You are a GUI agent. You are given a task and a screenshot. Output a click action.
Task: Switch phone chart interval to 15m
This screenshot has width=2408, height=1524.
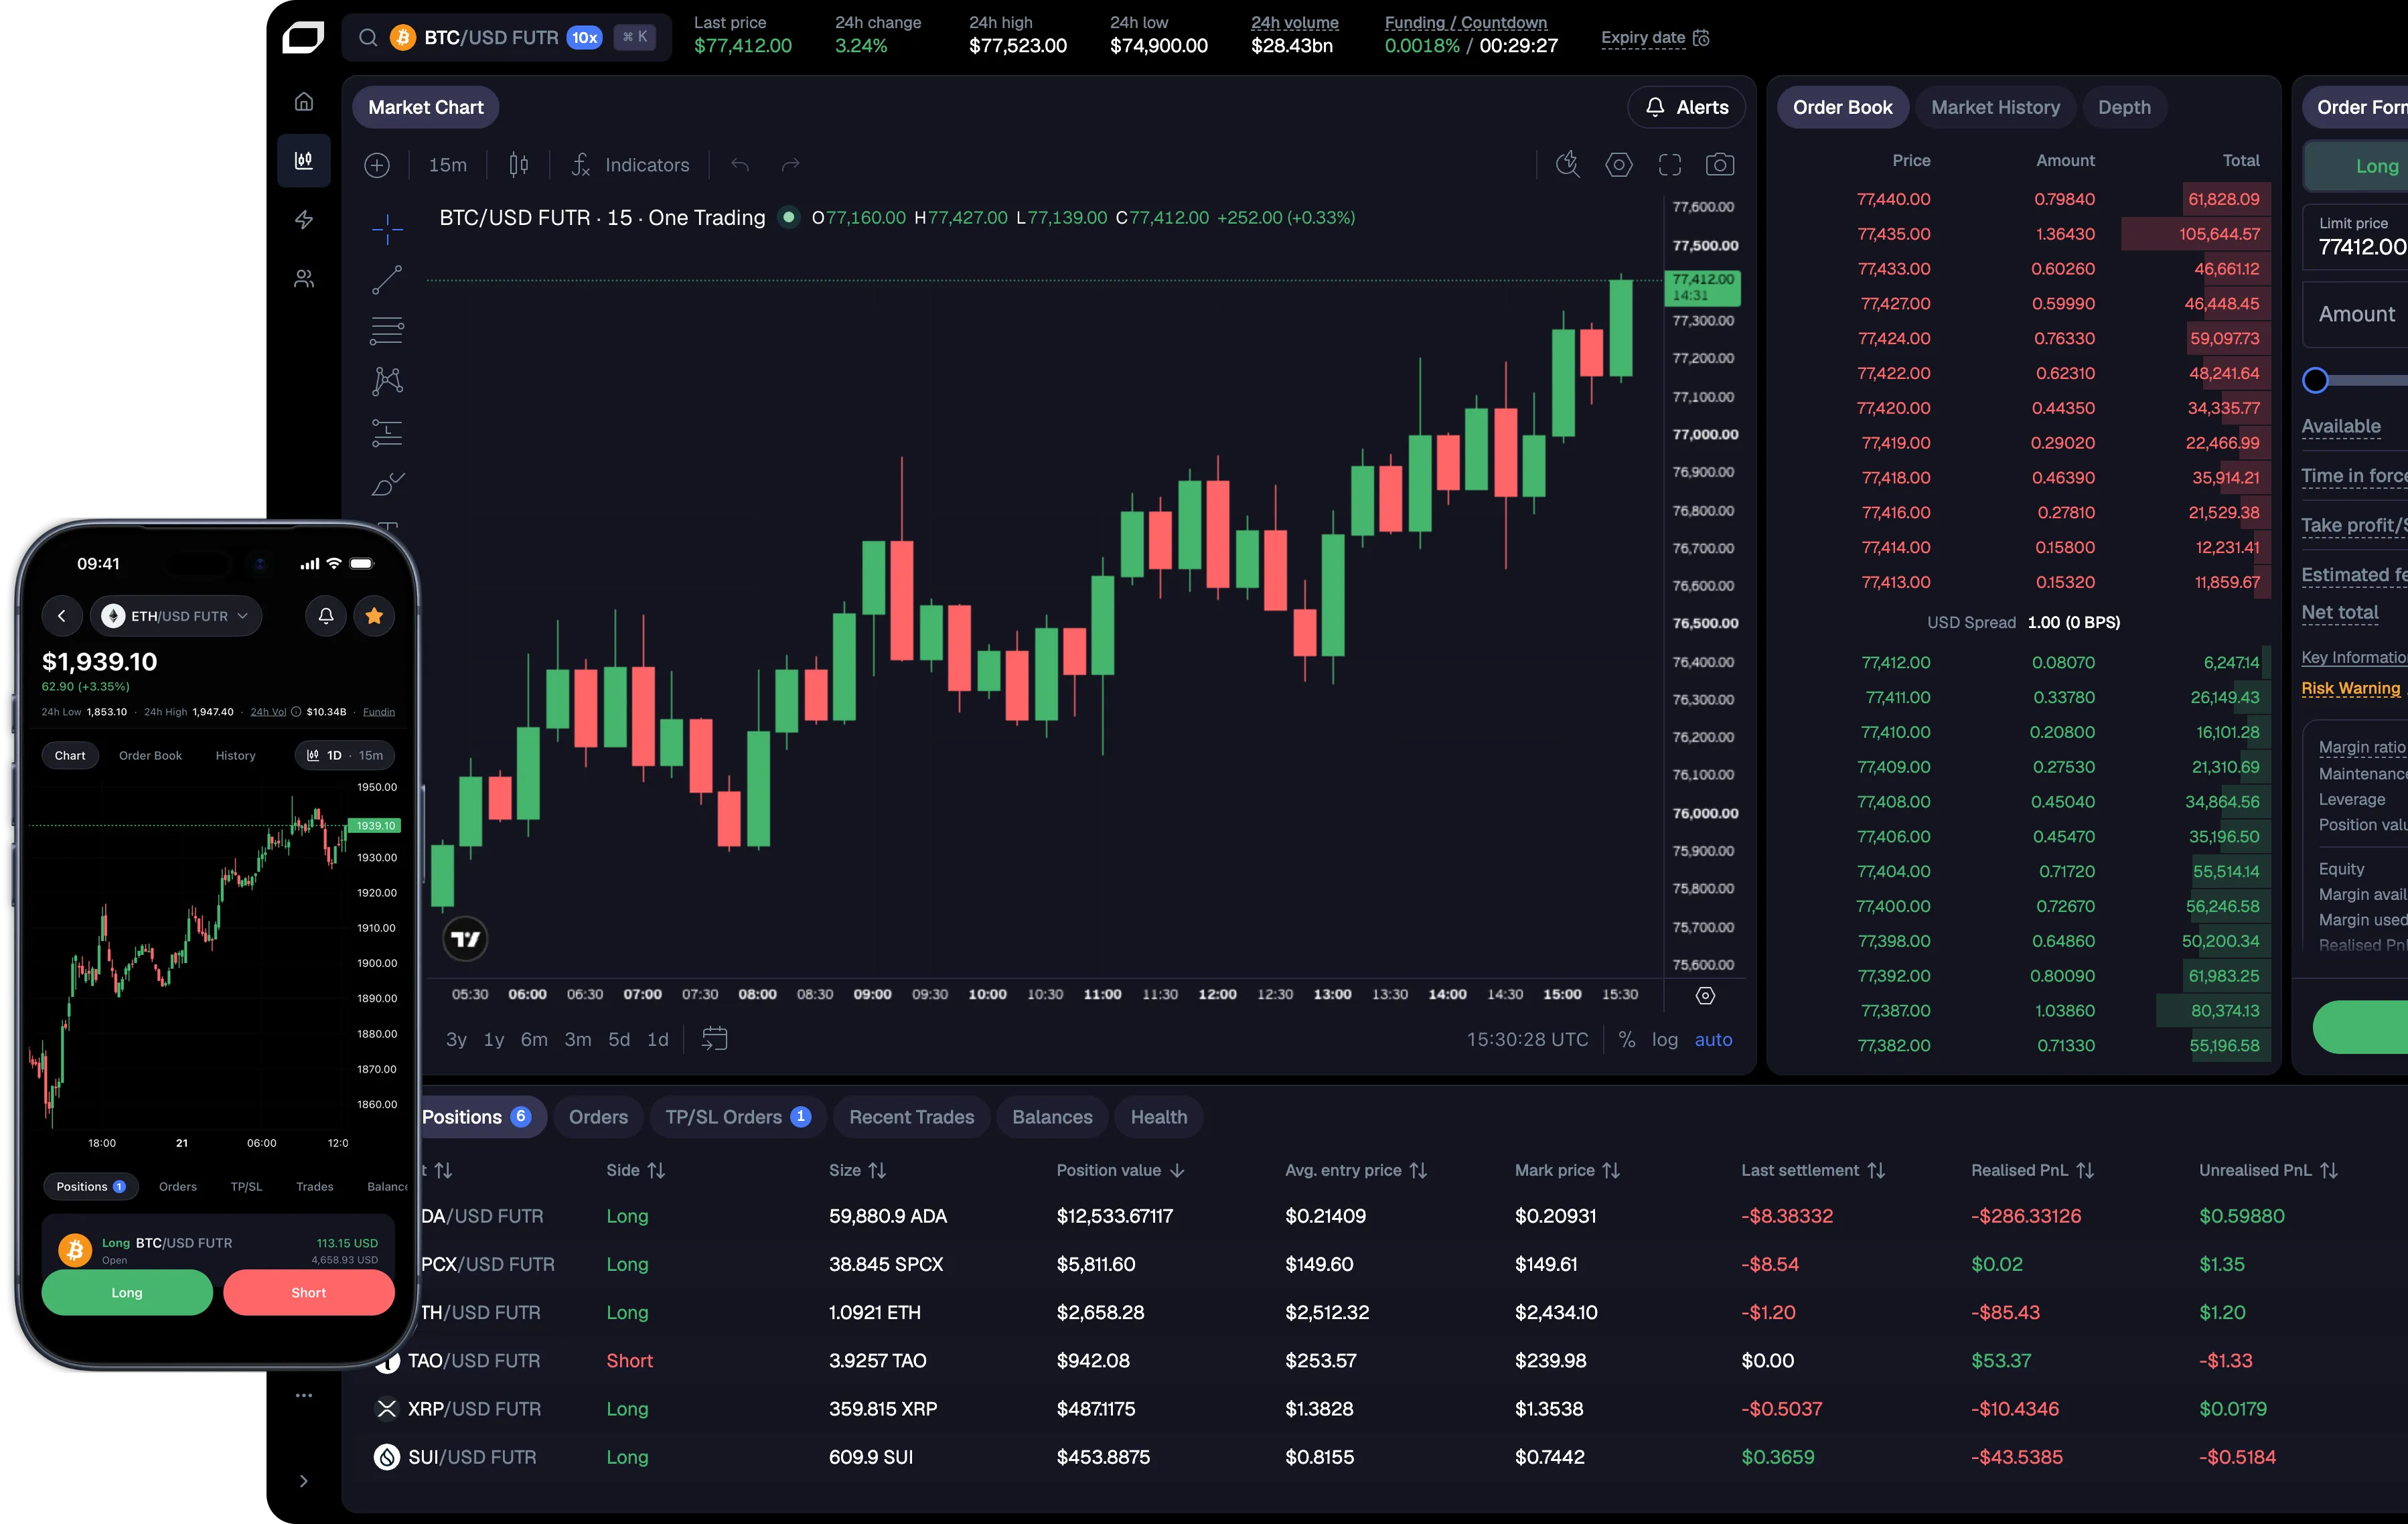(371, 756)
